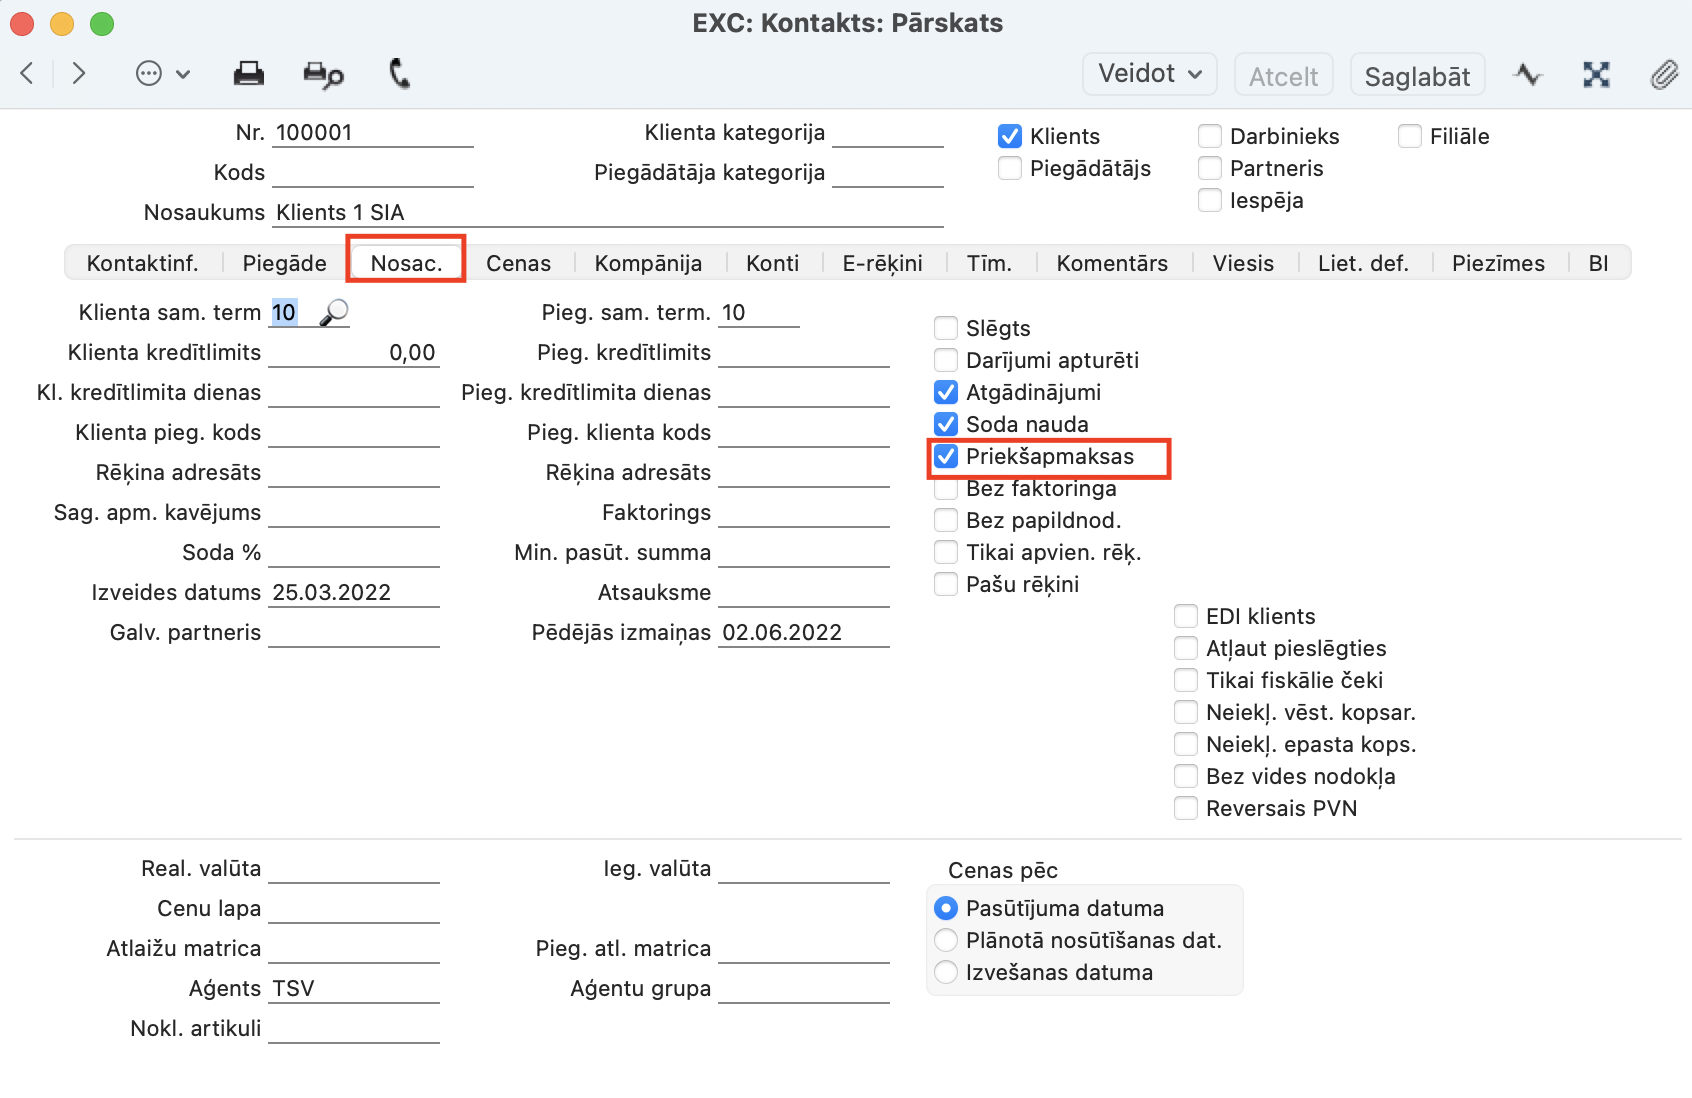Click the Klienta kredītlimits input field
This screenshot has width=1692, height=1098.
point(354,353)
